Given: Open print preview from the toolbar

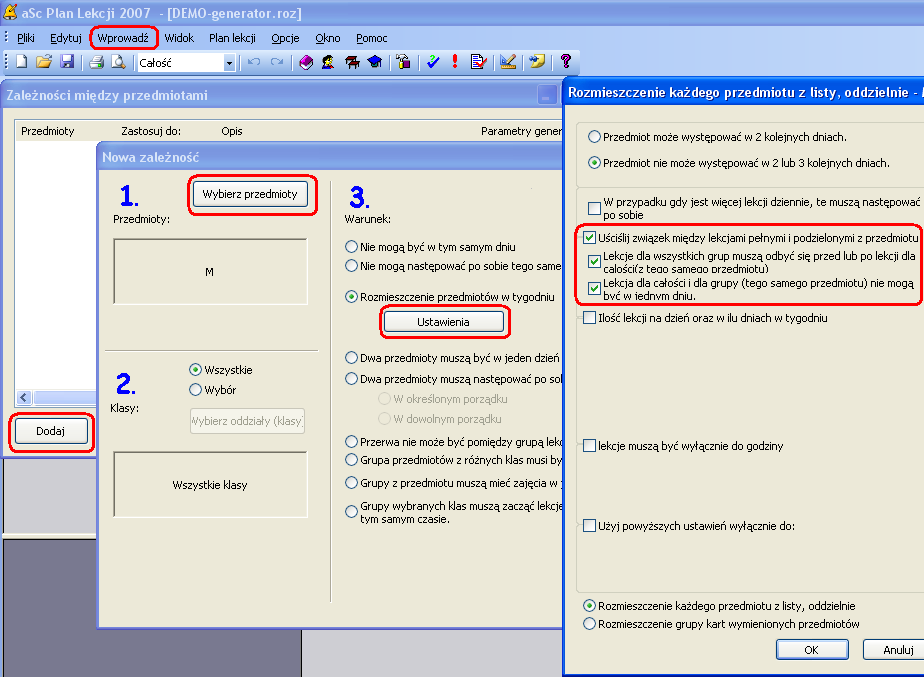Looking at the screenshot, I should click(119, 62).
